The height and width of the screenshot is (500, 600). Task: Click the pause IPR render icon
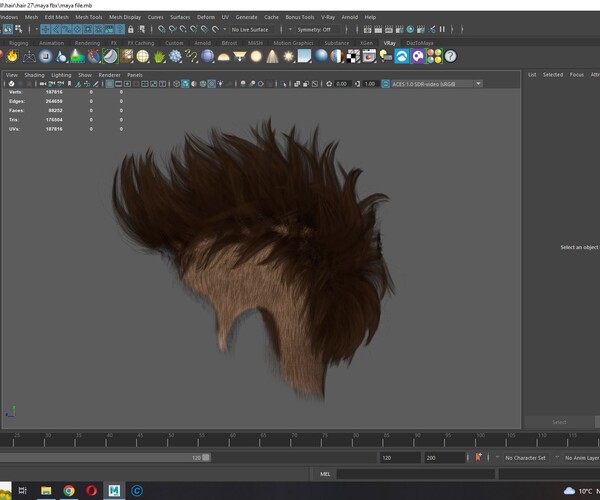click(x=442, y=29)
